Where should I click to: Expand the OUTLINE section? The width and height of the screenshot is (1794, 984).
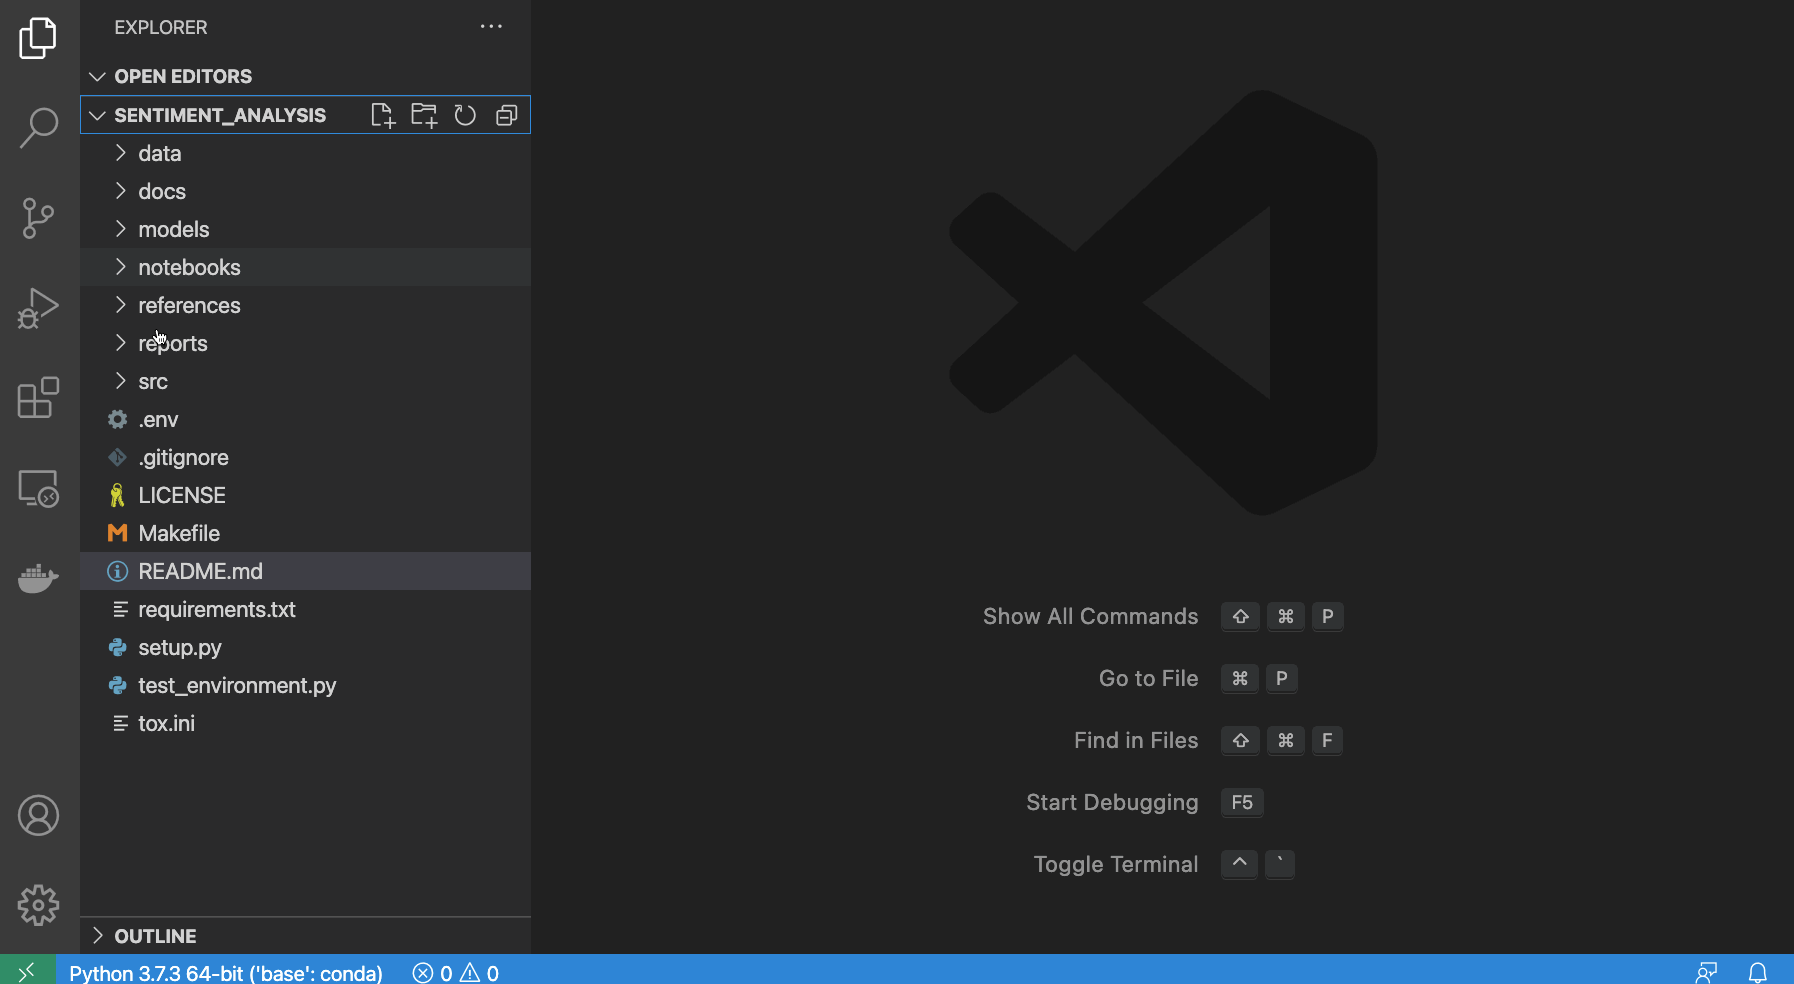point(305,936)
